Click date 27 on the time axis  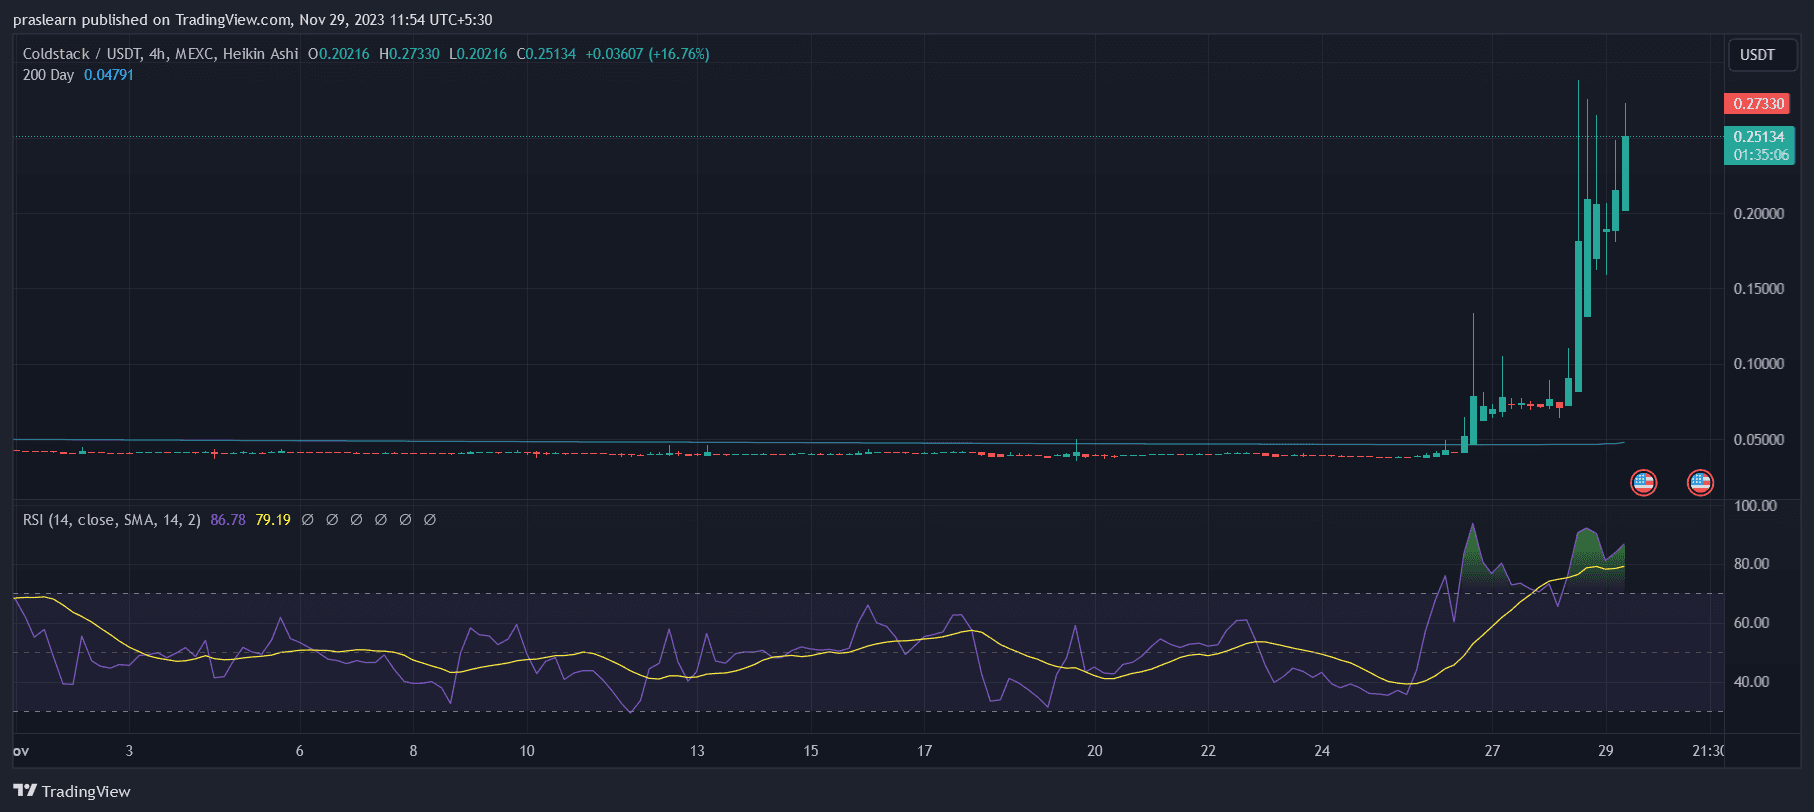(1492, 751)
